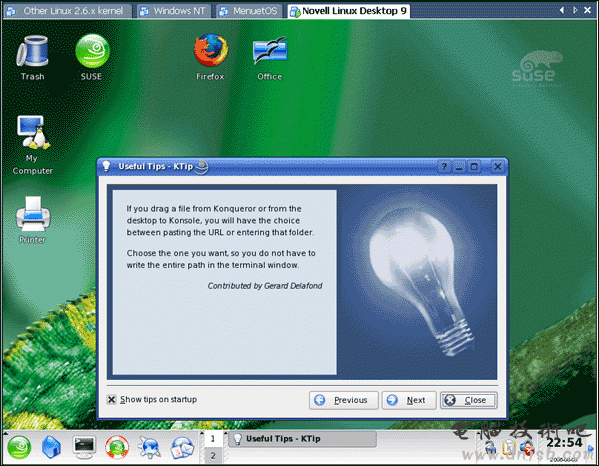The width and height of the screenshot is (599, 466).
Task: Click the Contributed by Gerard Delafond text
Action: pos(265,286)
